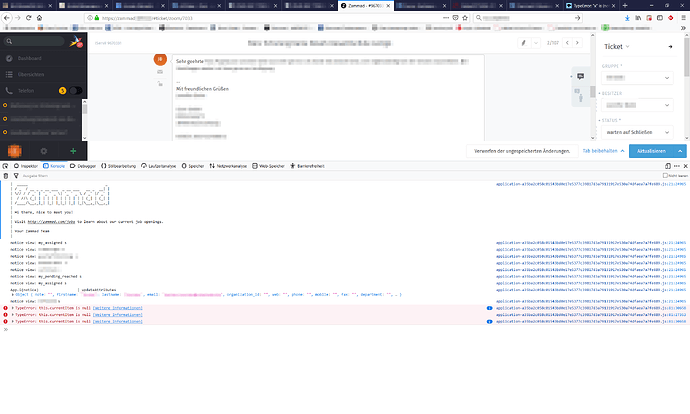Open the downloads arrow in browser toolbar
This screenshot has width=690, height=414.
pos(627,18)
